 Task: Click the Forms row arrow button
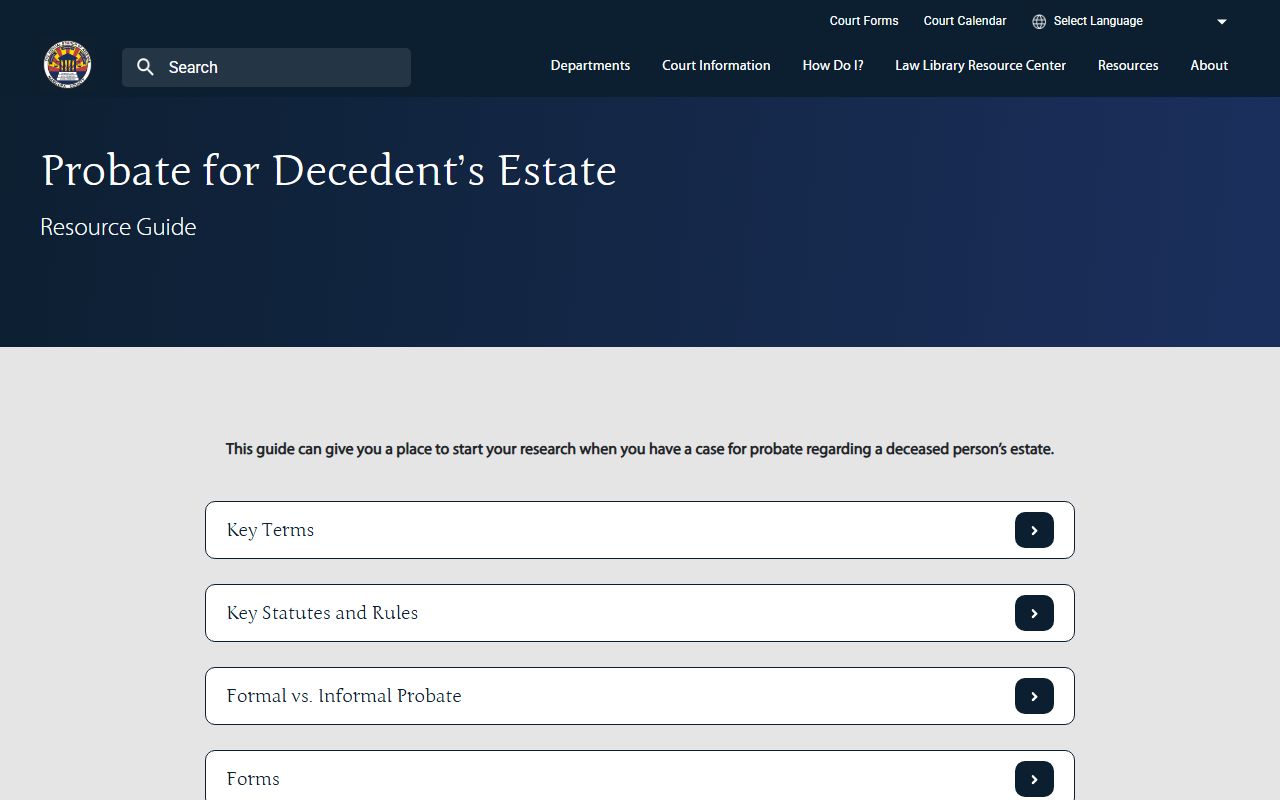point(1034,779)
